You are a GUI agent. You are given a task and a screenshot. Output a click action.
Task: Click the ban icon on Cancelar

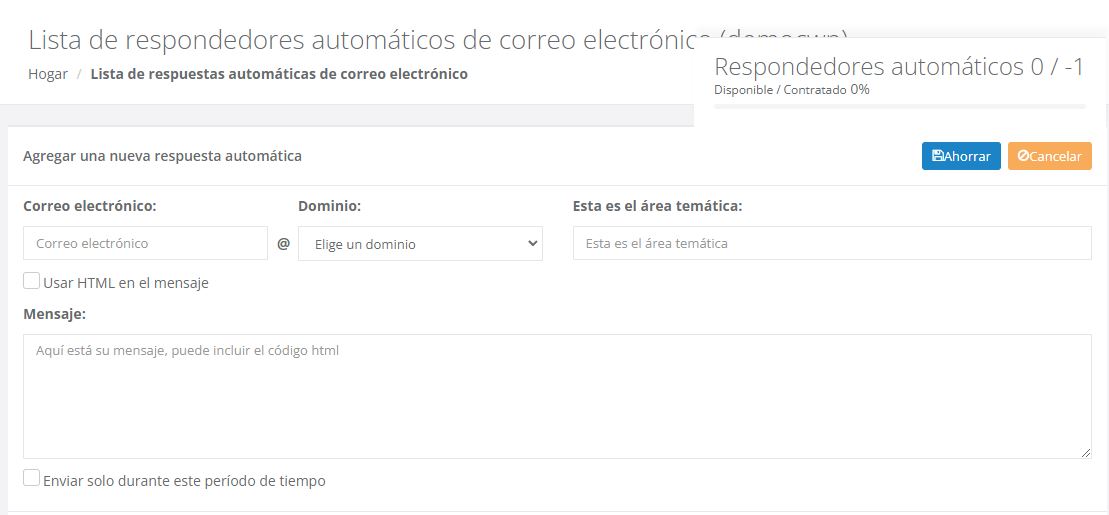[1023, 156]
